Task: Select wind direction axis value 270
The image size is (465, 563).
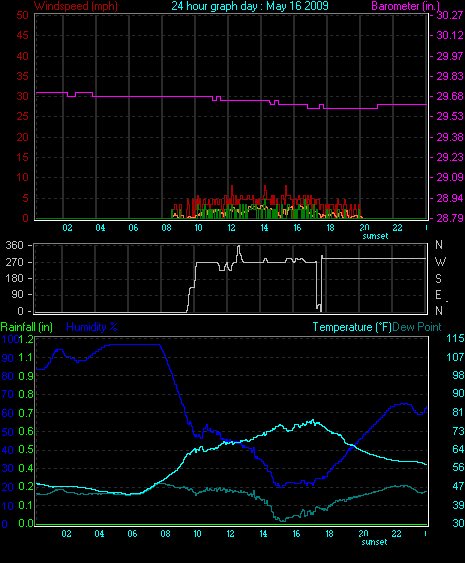Action: 15,262
